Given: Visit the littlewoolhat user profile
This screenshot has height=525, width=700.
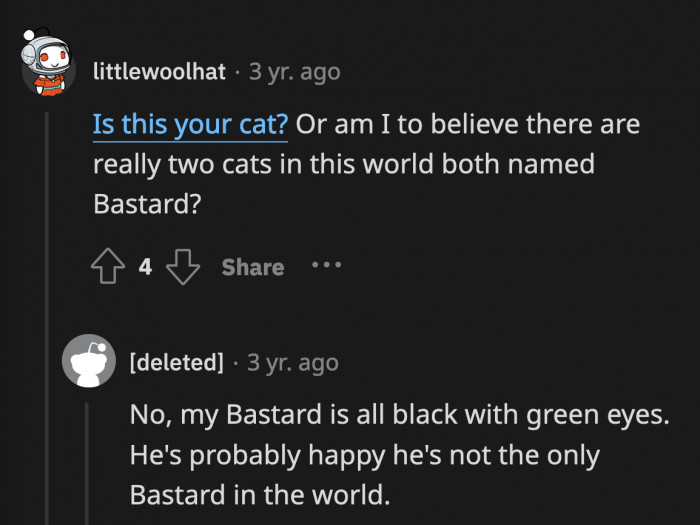Looking at the screenshot, I should [x=159, y=71].
